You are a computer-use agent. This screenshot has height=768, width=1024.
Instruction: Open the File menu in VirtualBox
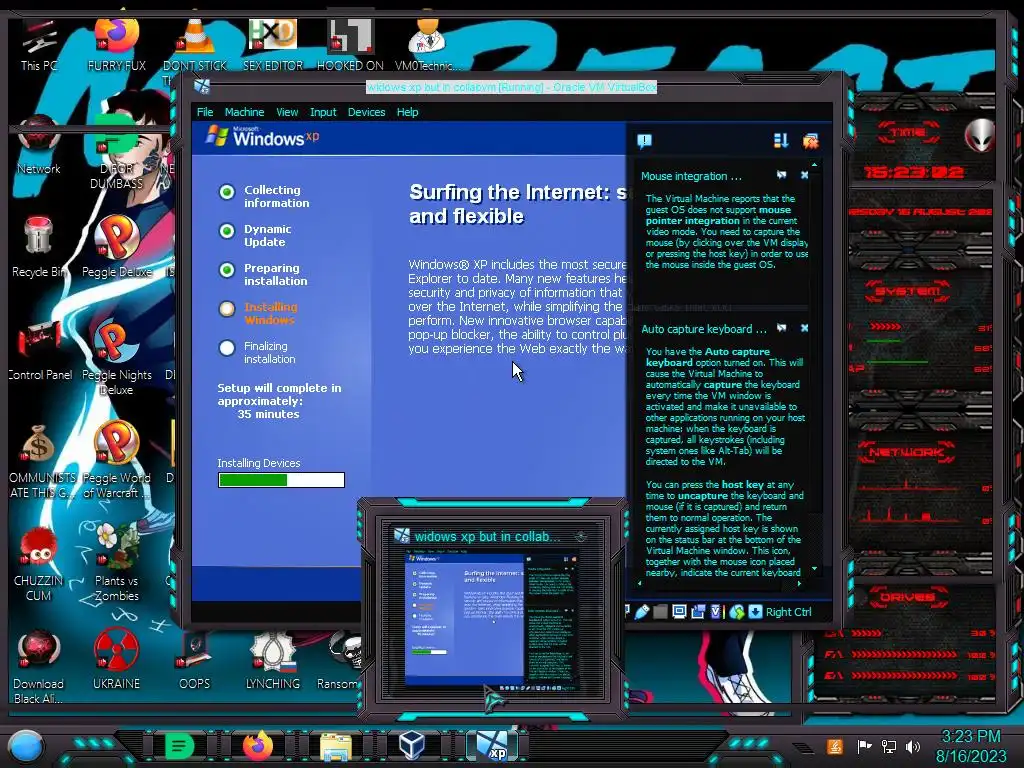tap(205, 112)
